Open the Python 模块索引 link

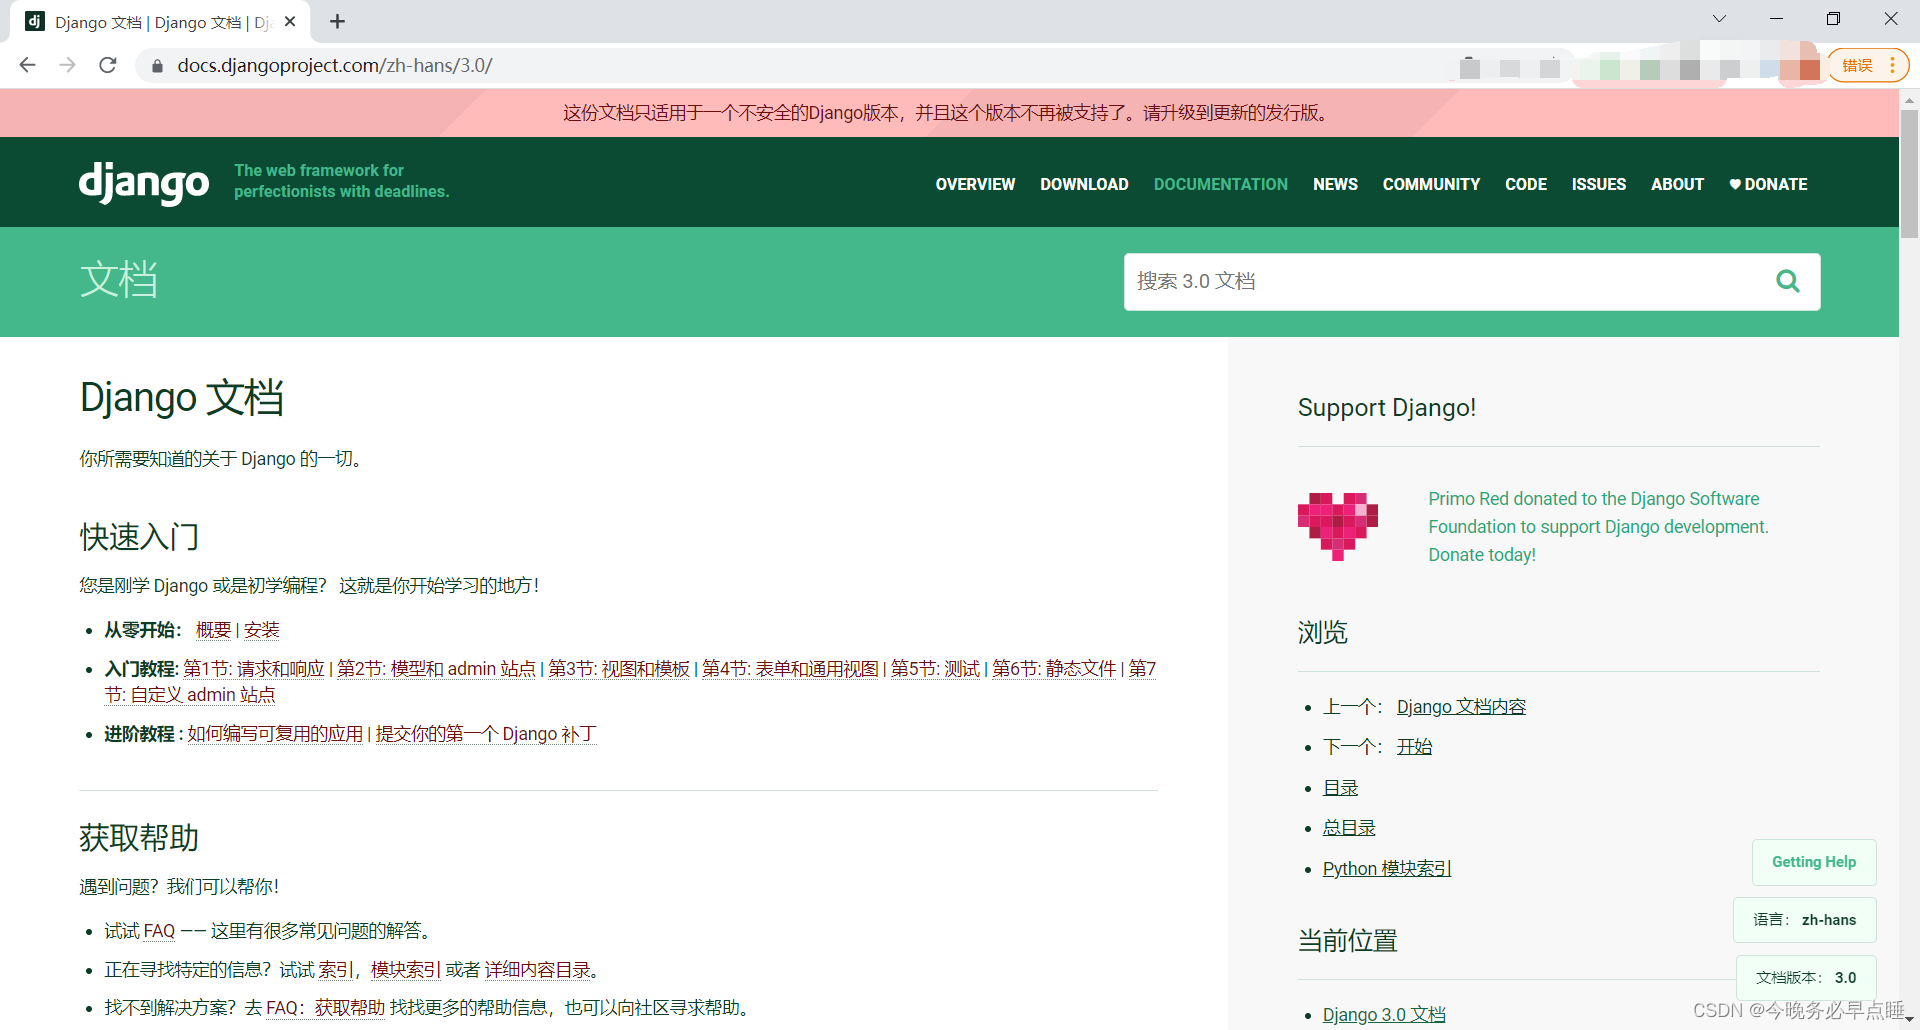click(x=1387, y=869)
